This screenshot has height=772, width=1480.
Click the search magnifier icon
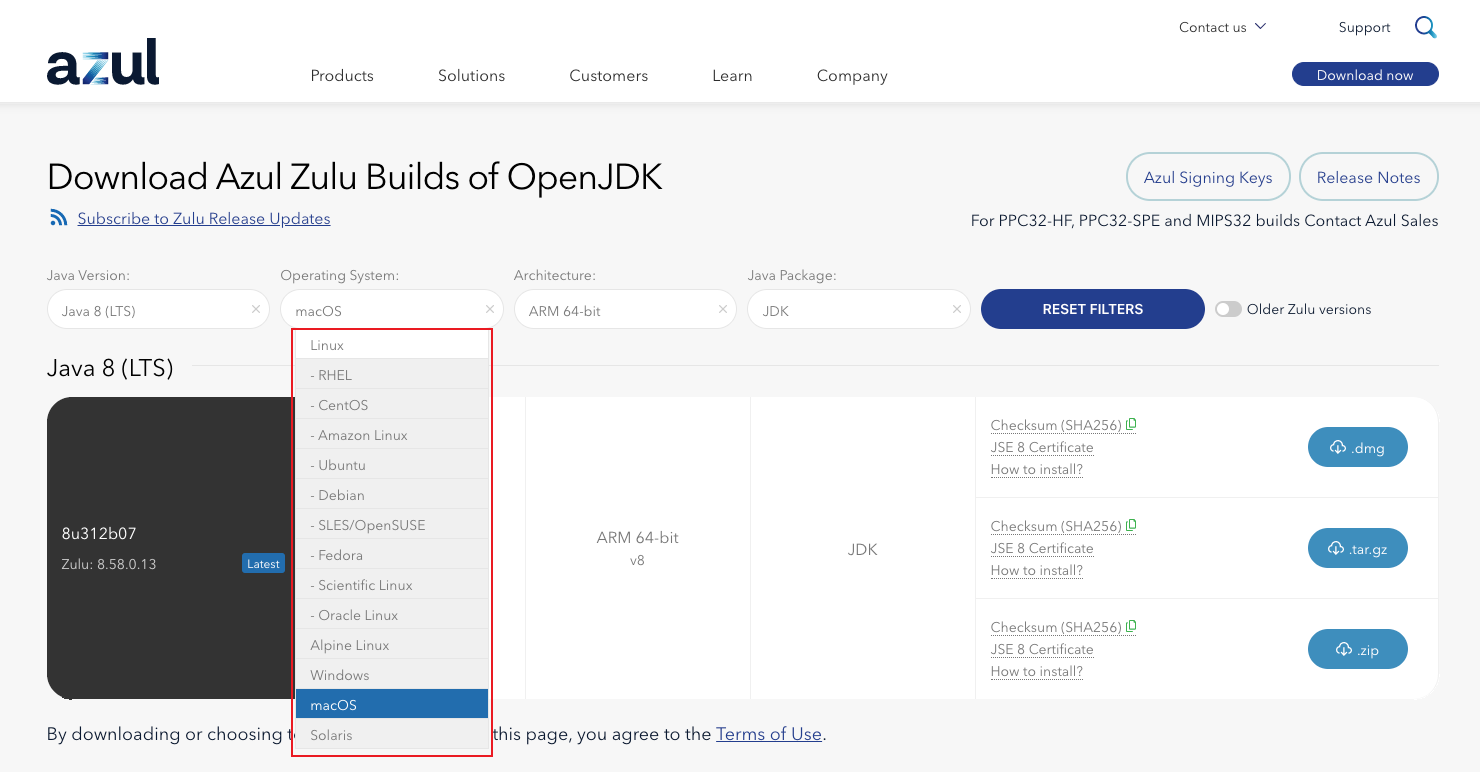pyautogui.click(x=1426, y=27)
